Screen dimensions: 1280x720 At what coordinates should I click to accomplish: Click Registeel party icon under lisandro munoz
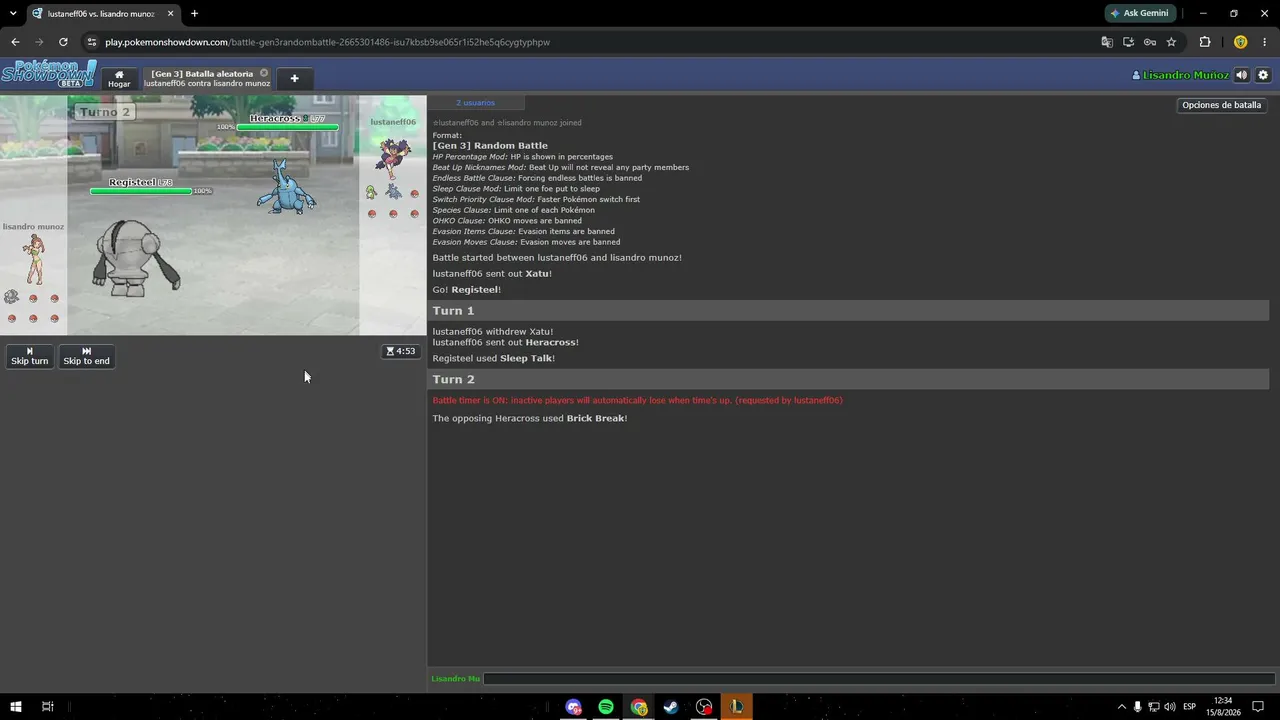(12, 297)
